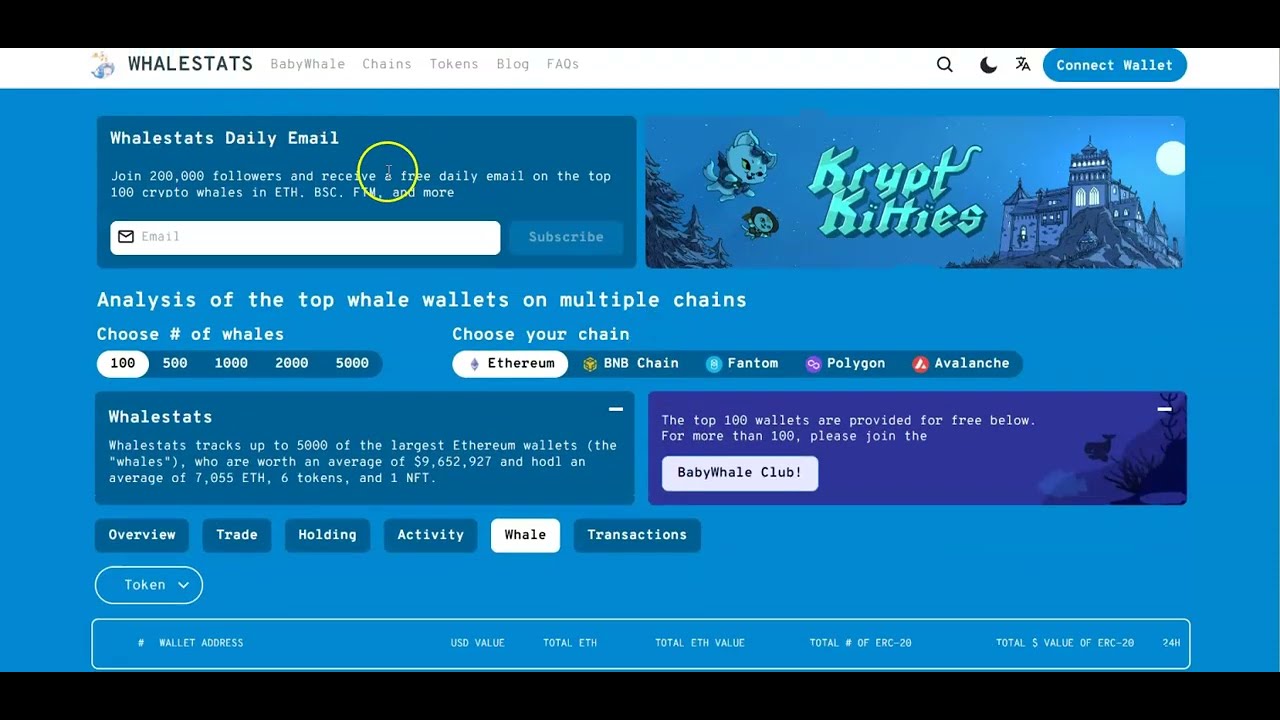Switch to the Overview tab
Viewport: 1280px width, 720px height.
(x=142, y=535)
